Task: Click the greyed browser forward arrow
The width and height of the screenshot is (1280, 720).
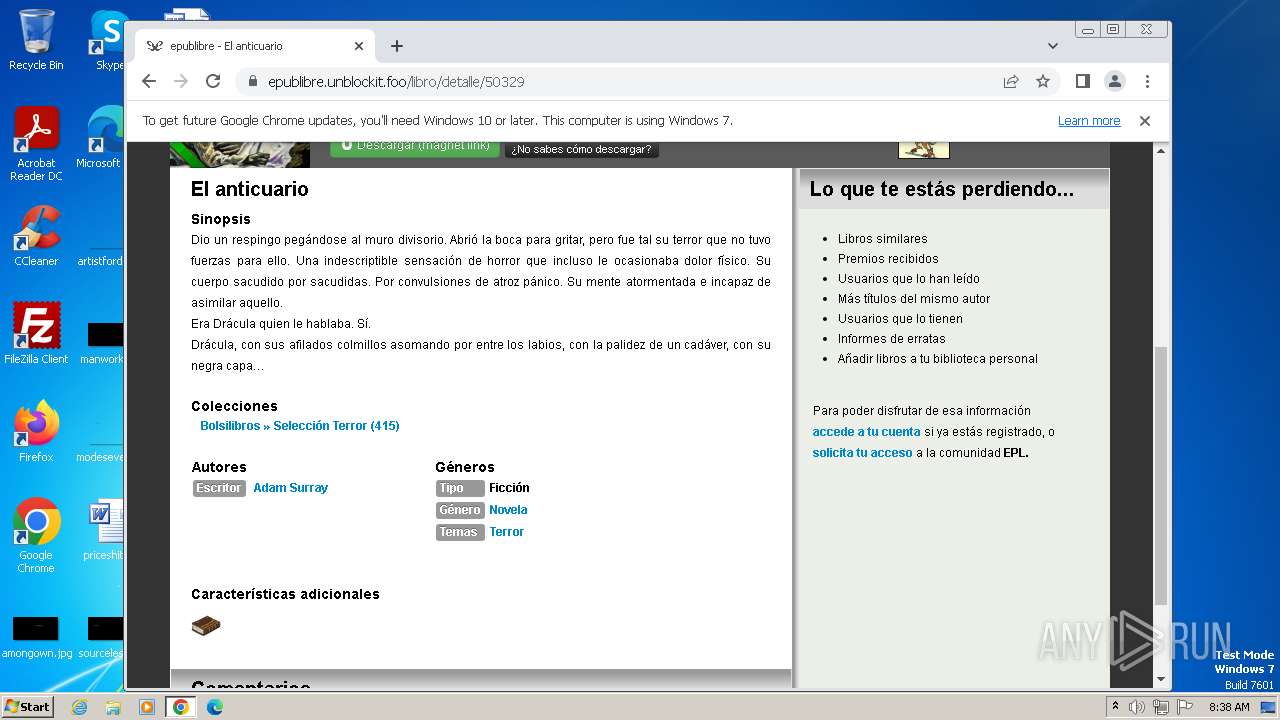Action: [x=181, y=81]
